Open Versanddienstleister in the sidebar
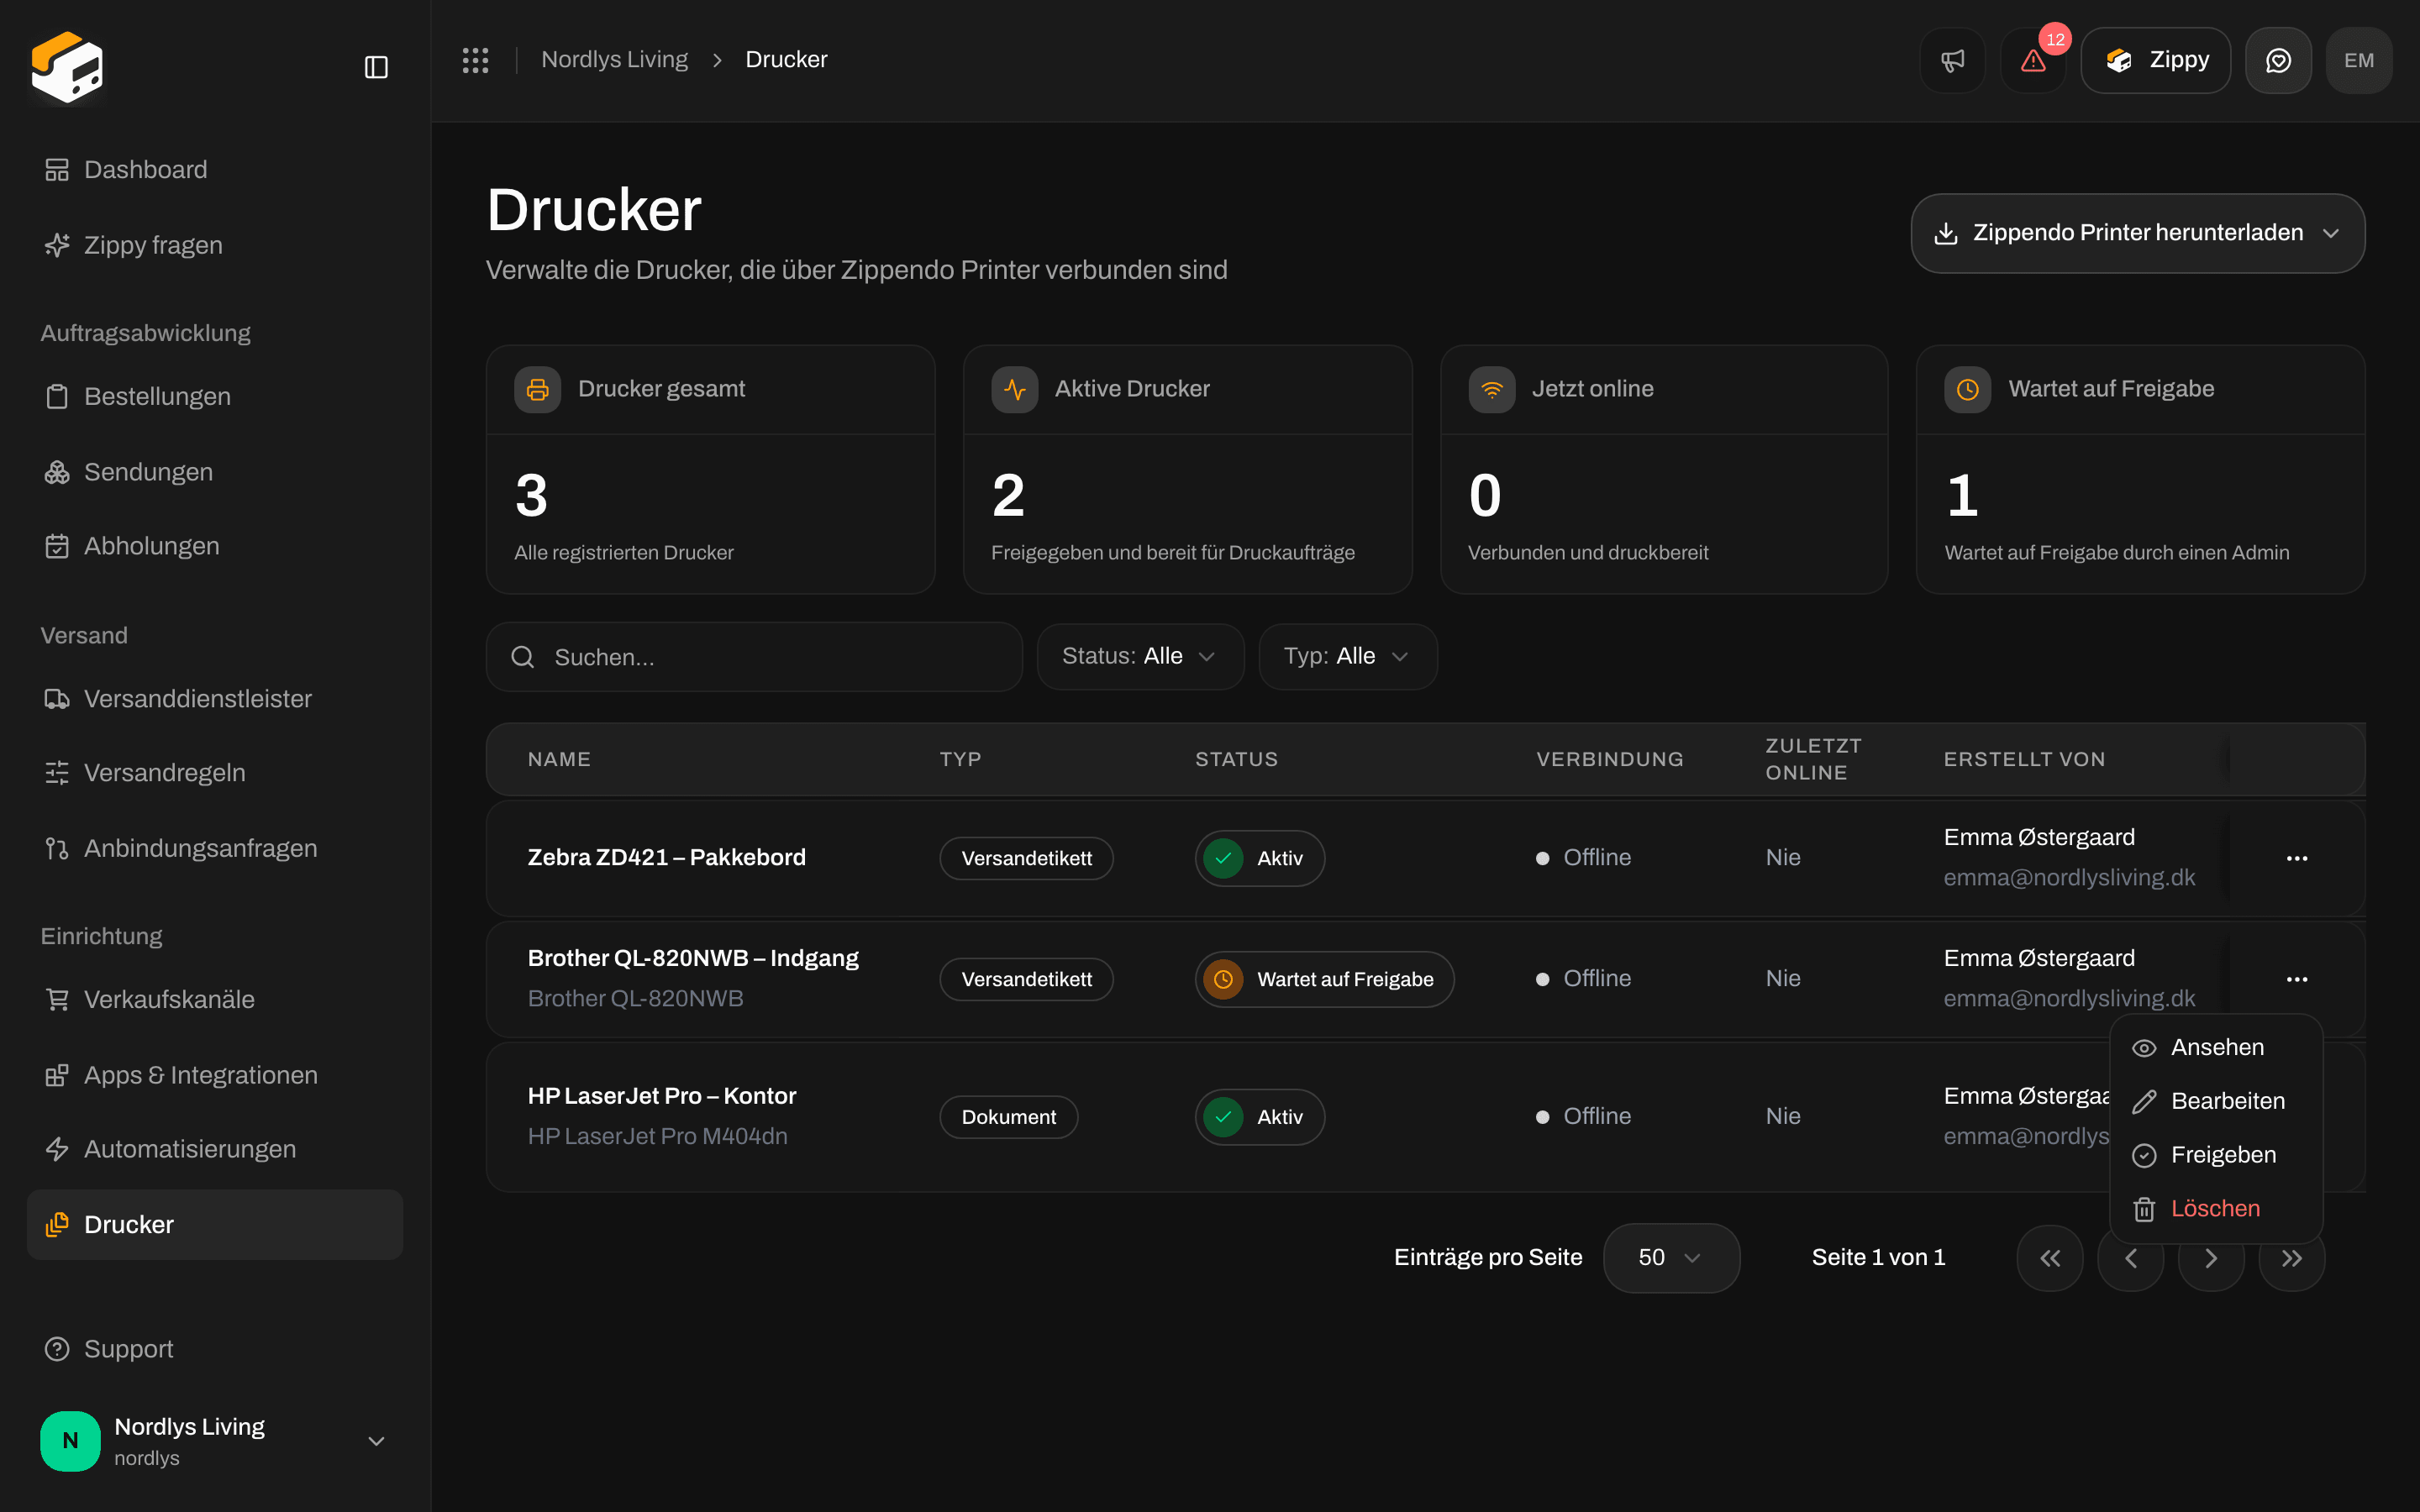Viewport: 2420px width, 1512px height. (x=214, y=699)
